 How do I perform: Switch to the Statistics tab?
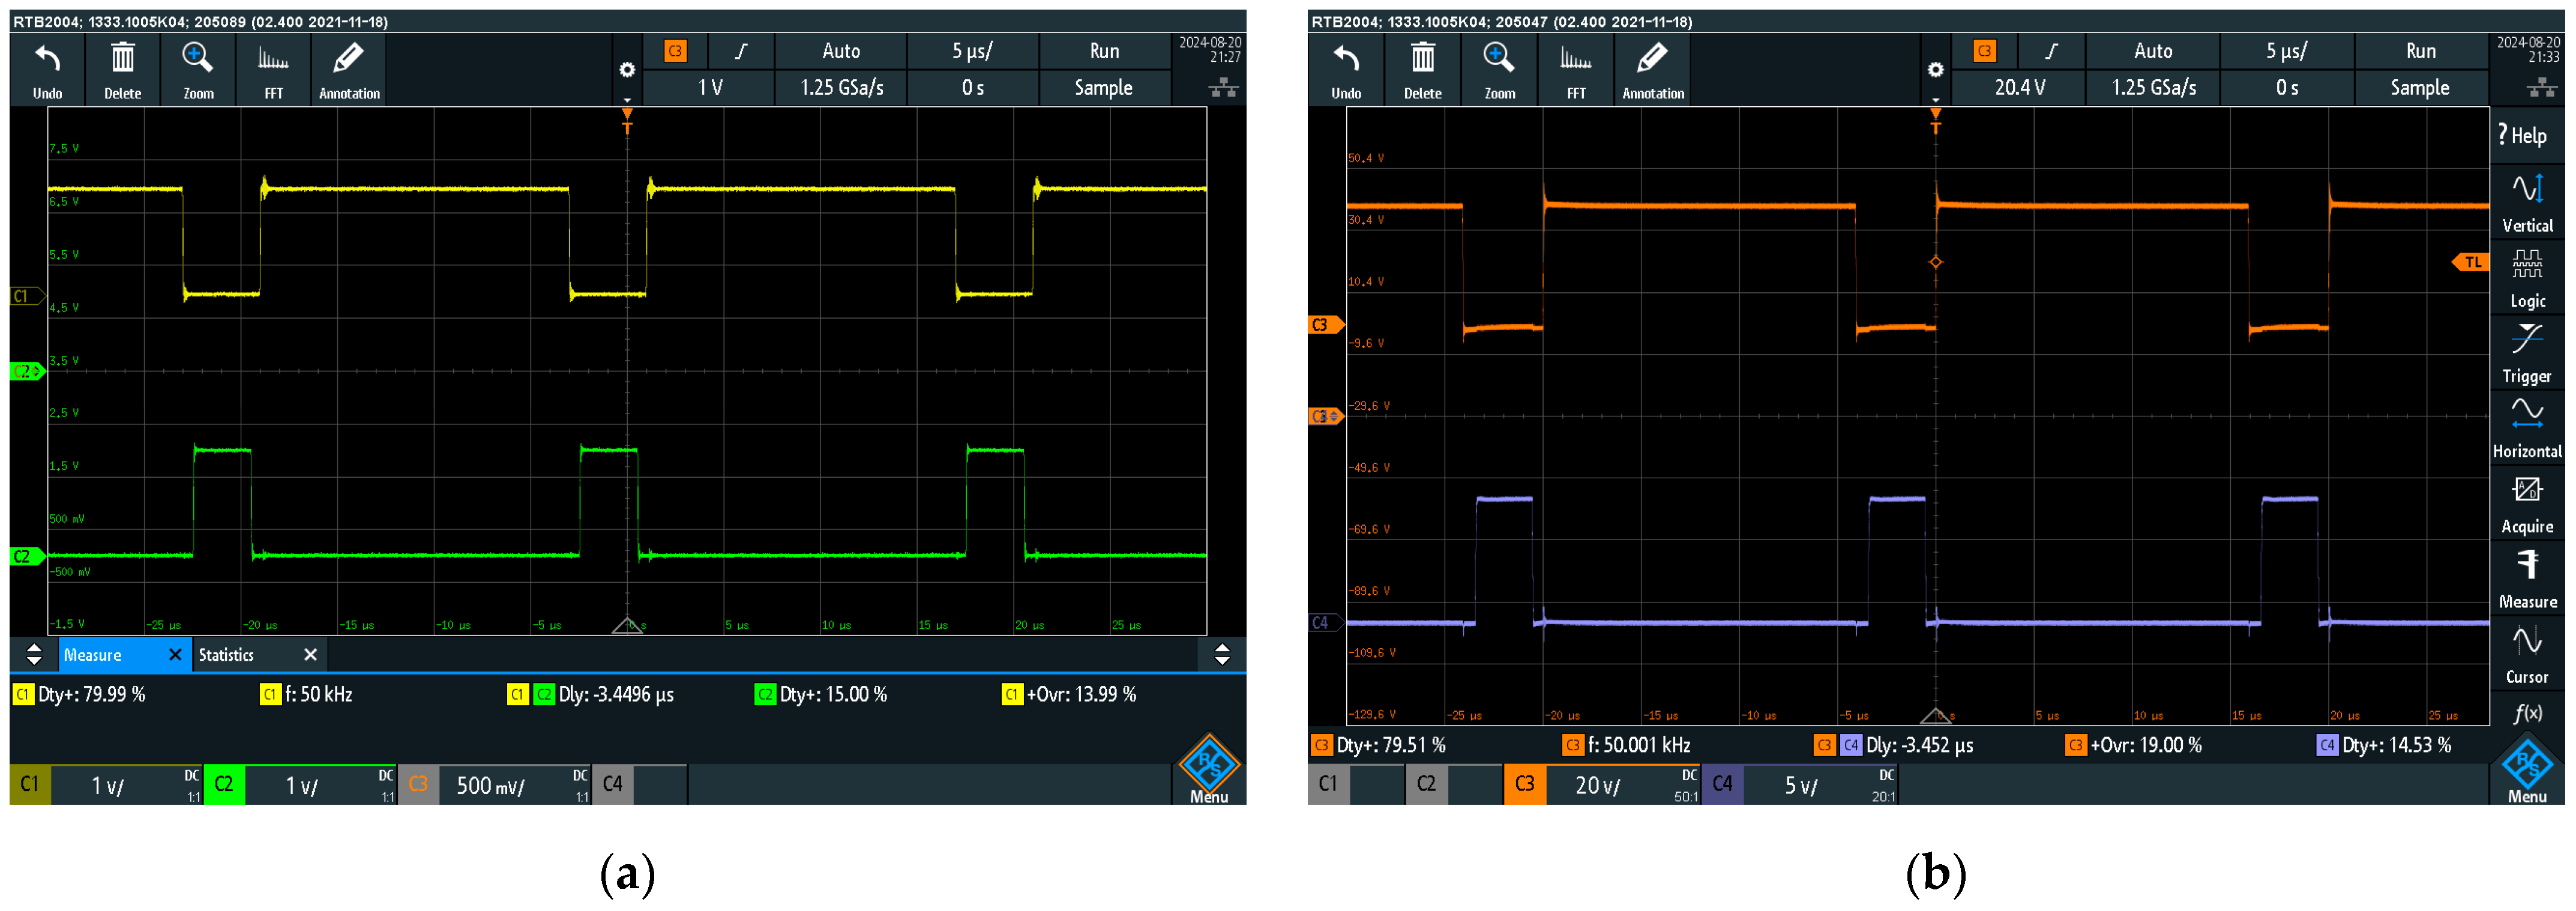coord(227,655)
